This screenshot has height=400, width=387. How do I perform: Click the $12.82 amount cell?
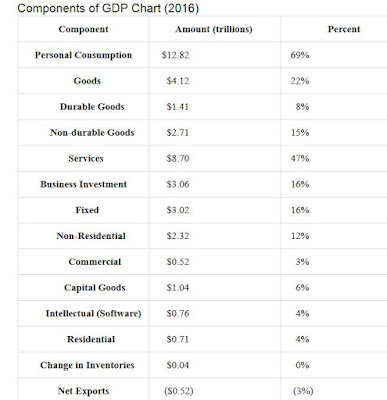click(x=175, y=55)
